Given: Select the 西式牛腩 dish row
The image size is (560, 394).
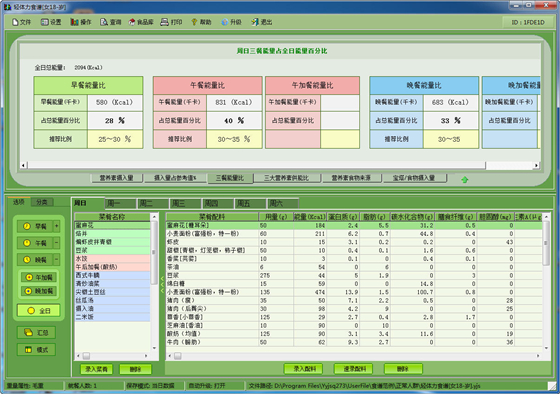Looking at the screenshot, I should pos(112,275).
